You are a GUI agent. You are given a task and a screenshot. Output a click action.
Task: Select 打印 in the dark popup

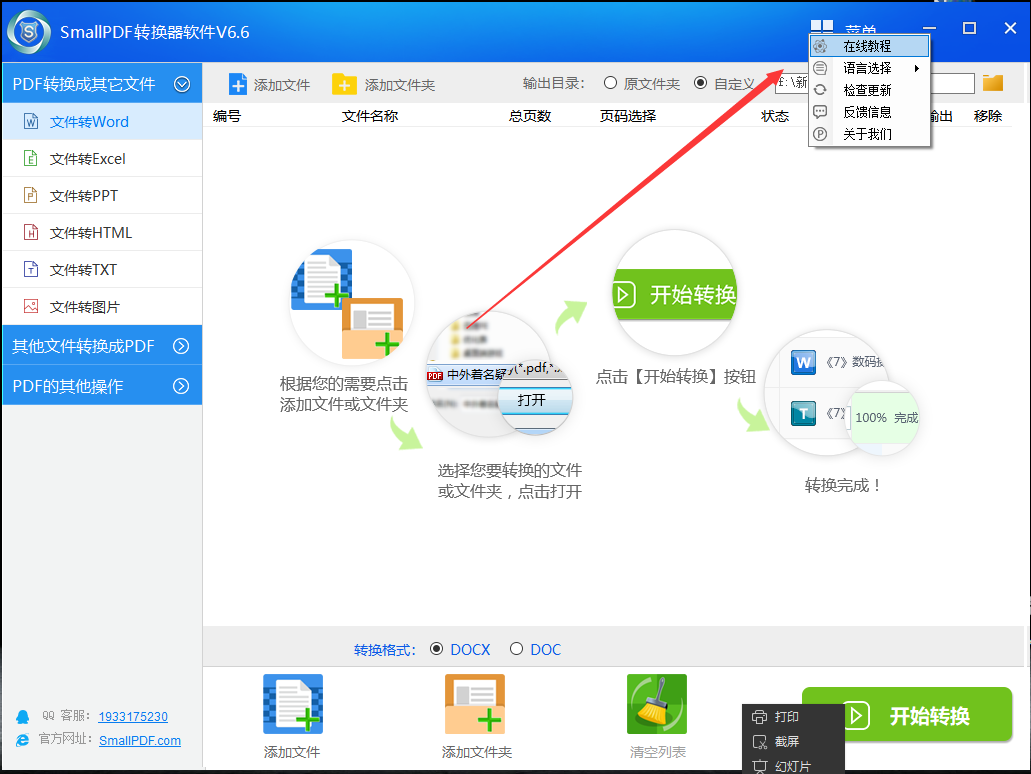[786, 717]
